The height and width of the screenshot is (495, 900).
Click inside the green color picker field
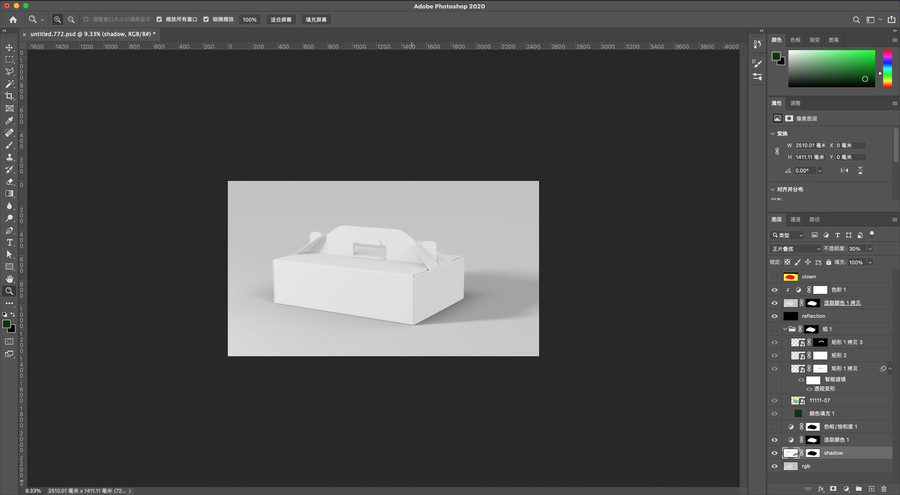[x=831, y=68]
